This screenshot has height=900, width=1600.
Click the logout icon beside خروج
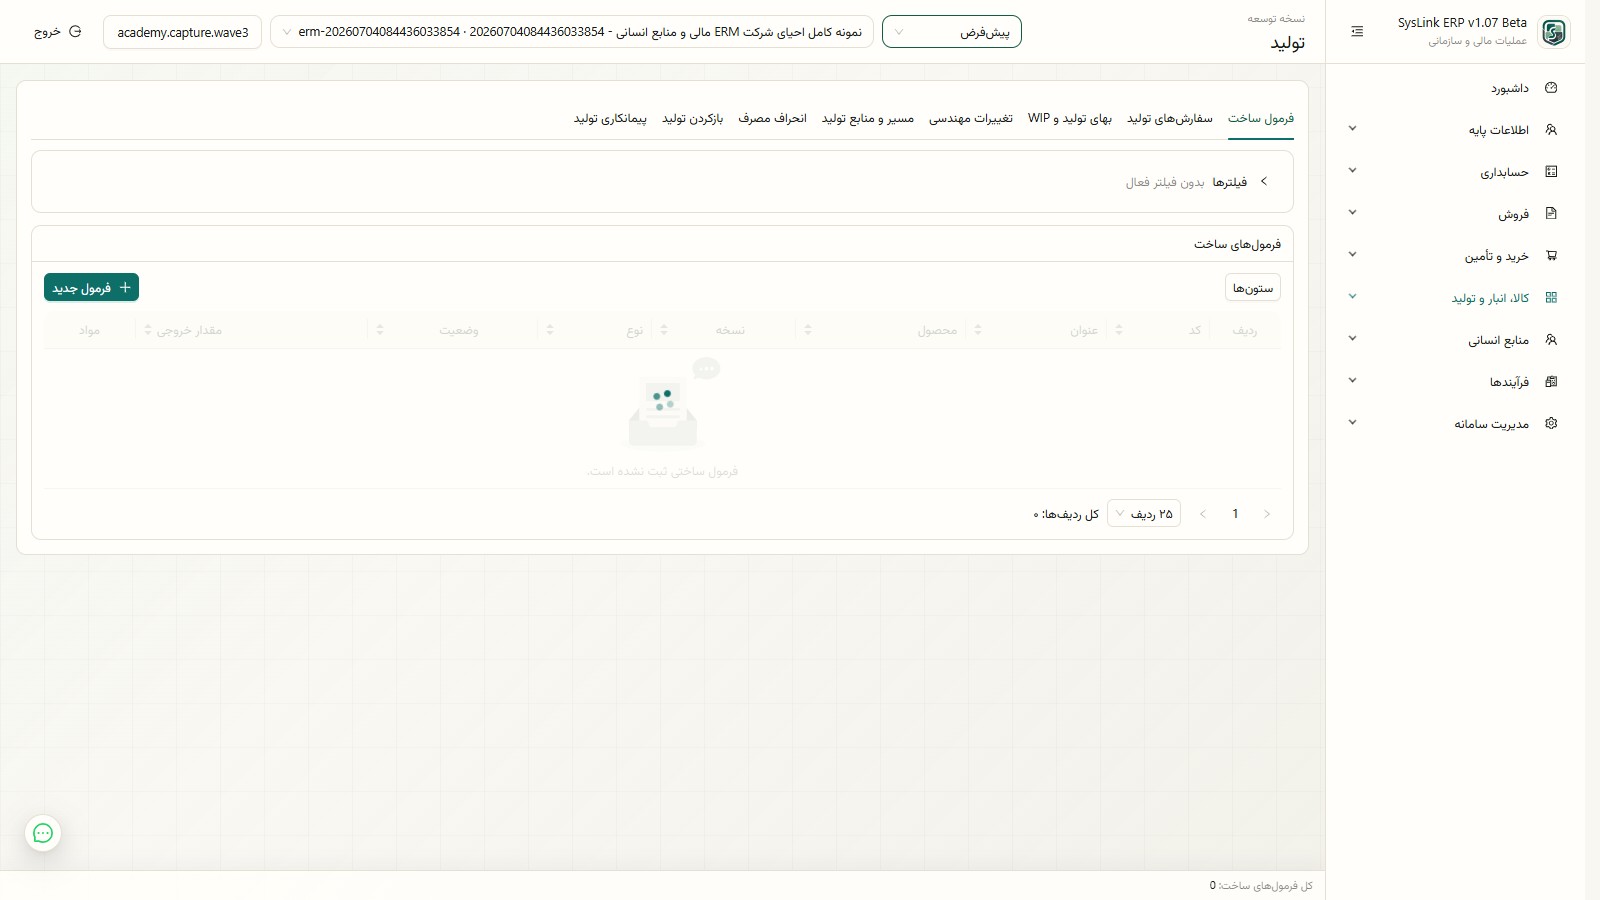[75, 32]
